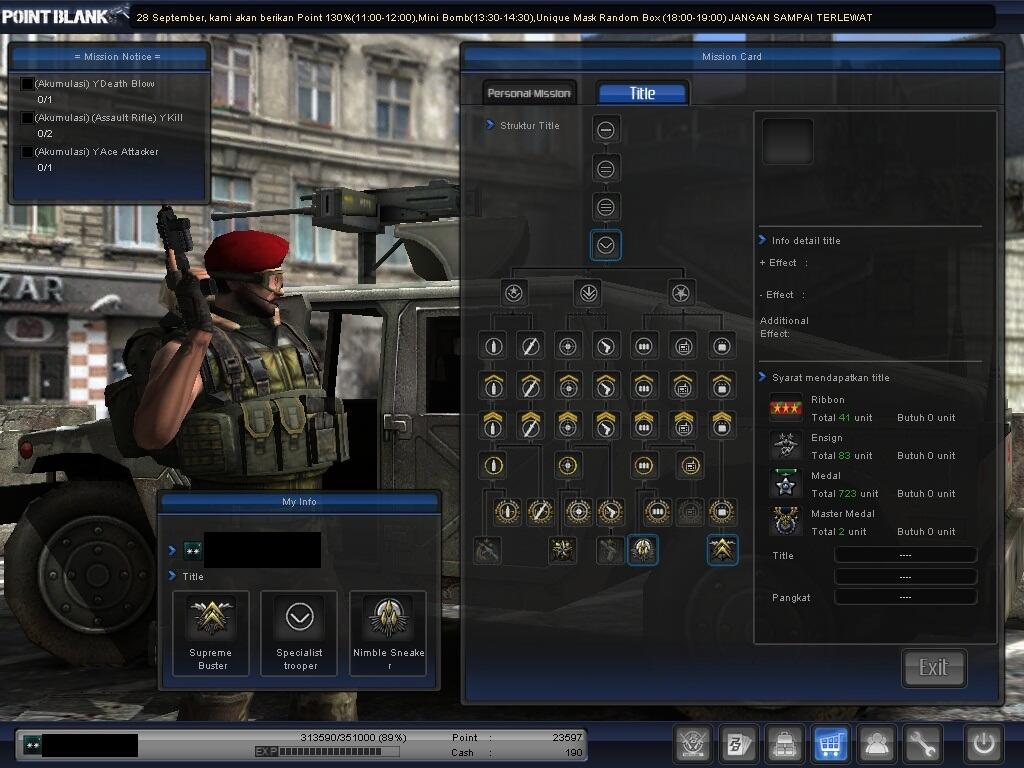Viewport: 1024px width, 768px height.
Task: Select plain crosshair title without chevron
Action: pyautogui.click(x=568, y=347)
